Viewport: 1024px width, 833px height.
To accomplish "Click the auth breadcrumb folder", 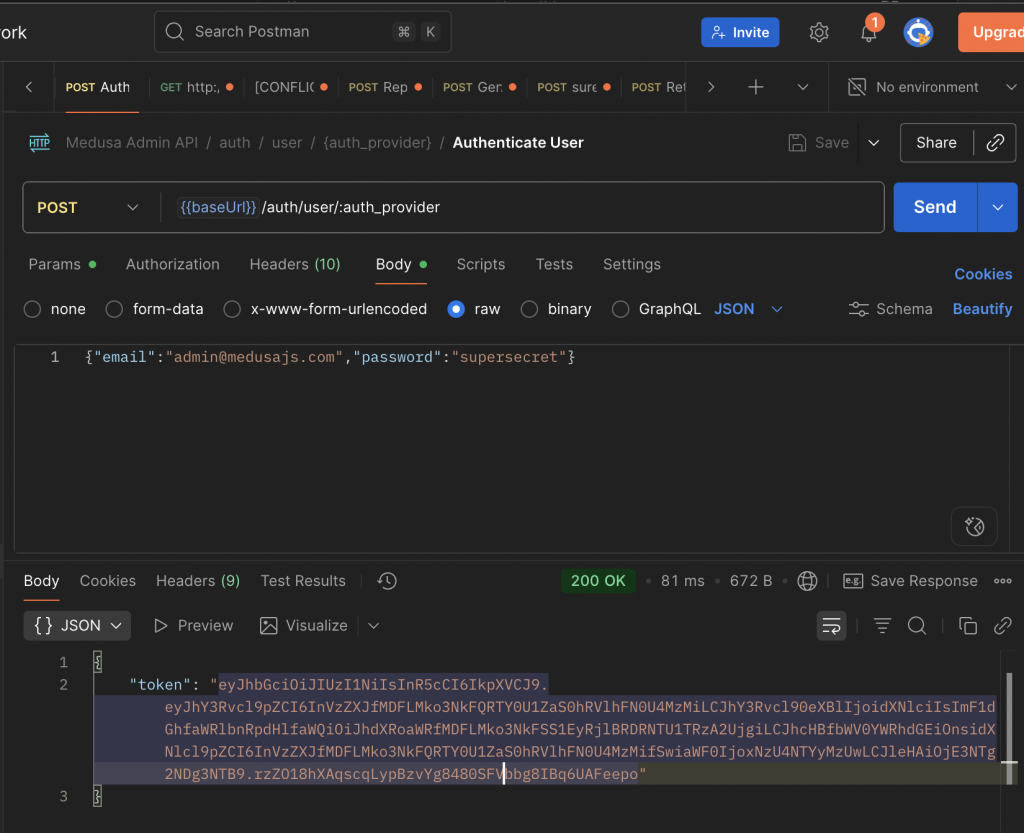I will (x=234, y=142).
